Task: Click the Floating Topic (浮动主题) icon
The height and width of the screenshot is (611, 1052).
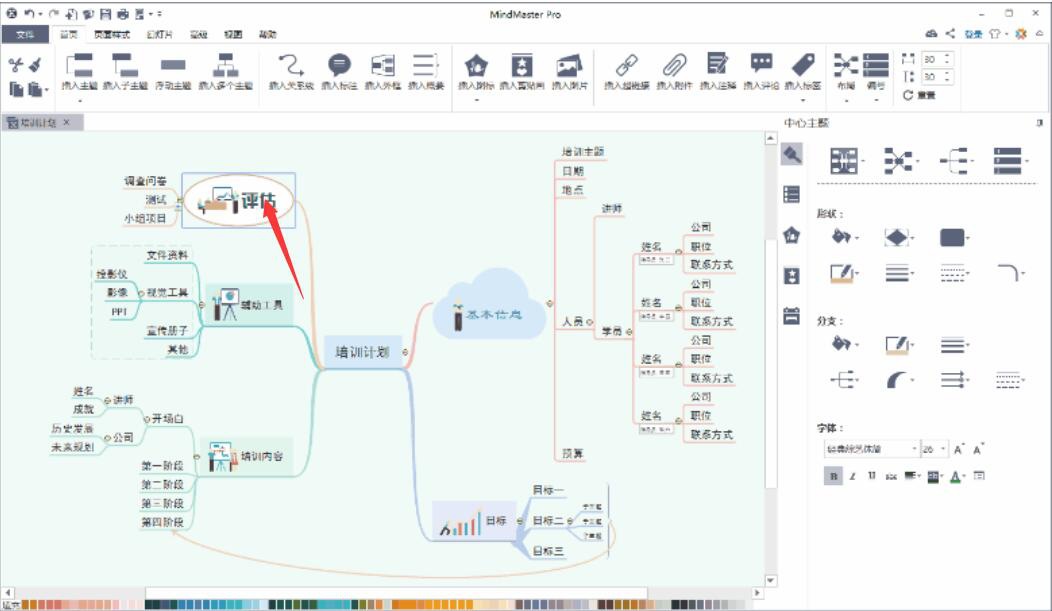Action: pyautogui.click(x=173, y=65)
